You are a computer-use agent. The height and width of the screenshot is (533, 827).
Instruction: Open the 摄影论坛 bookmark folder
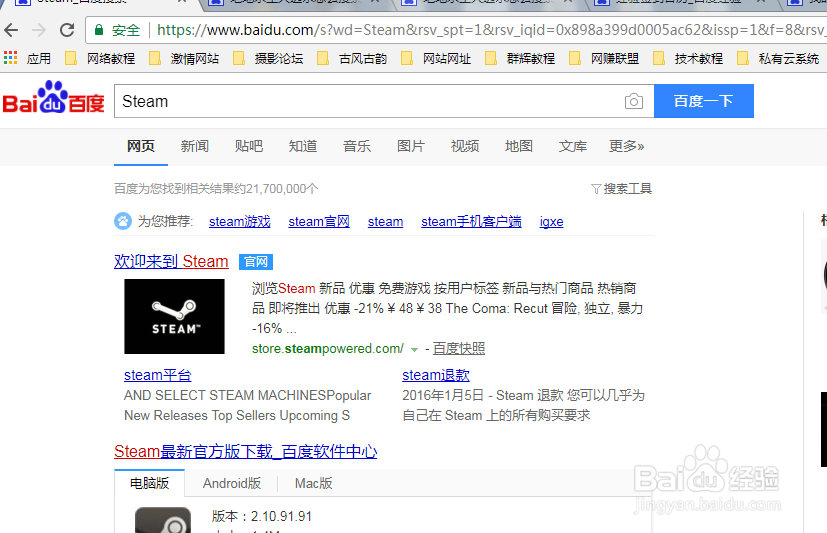[268, 58]
